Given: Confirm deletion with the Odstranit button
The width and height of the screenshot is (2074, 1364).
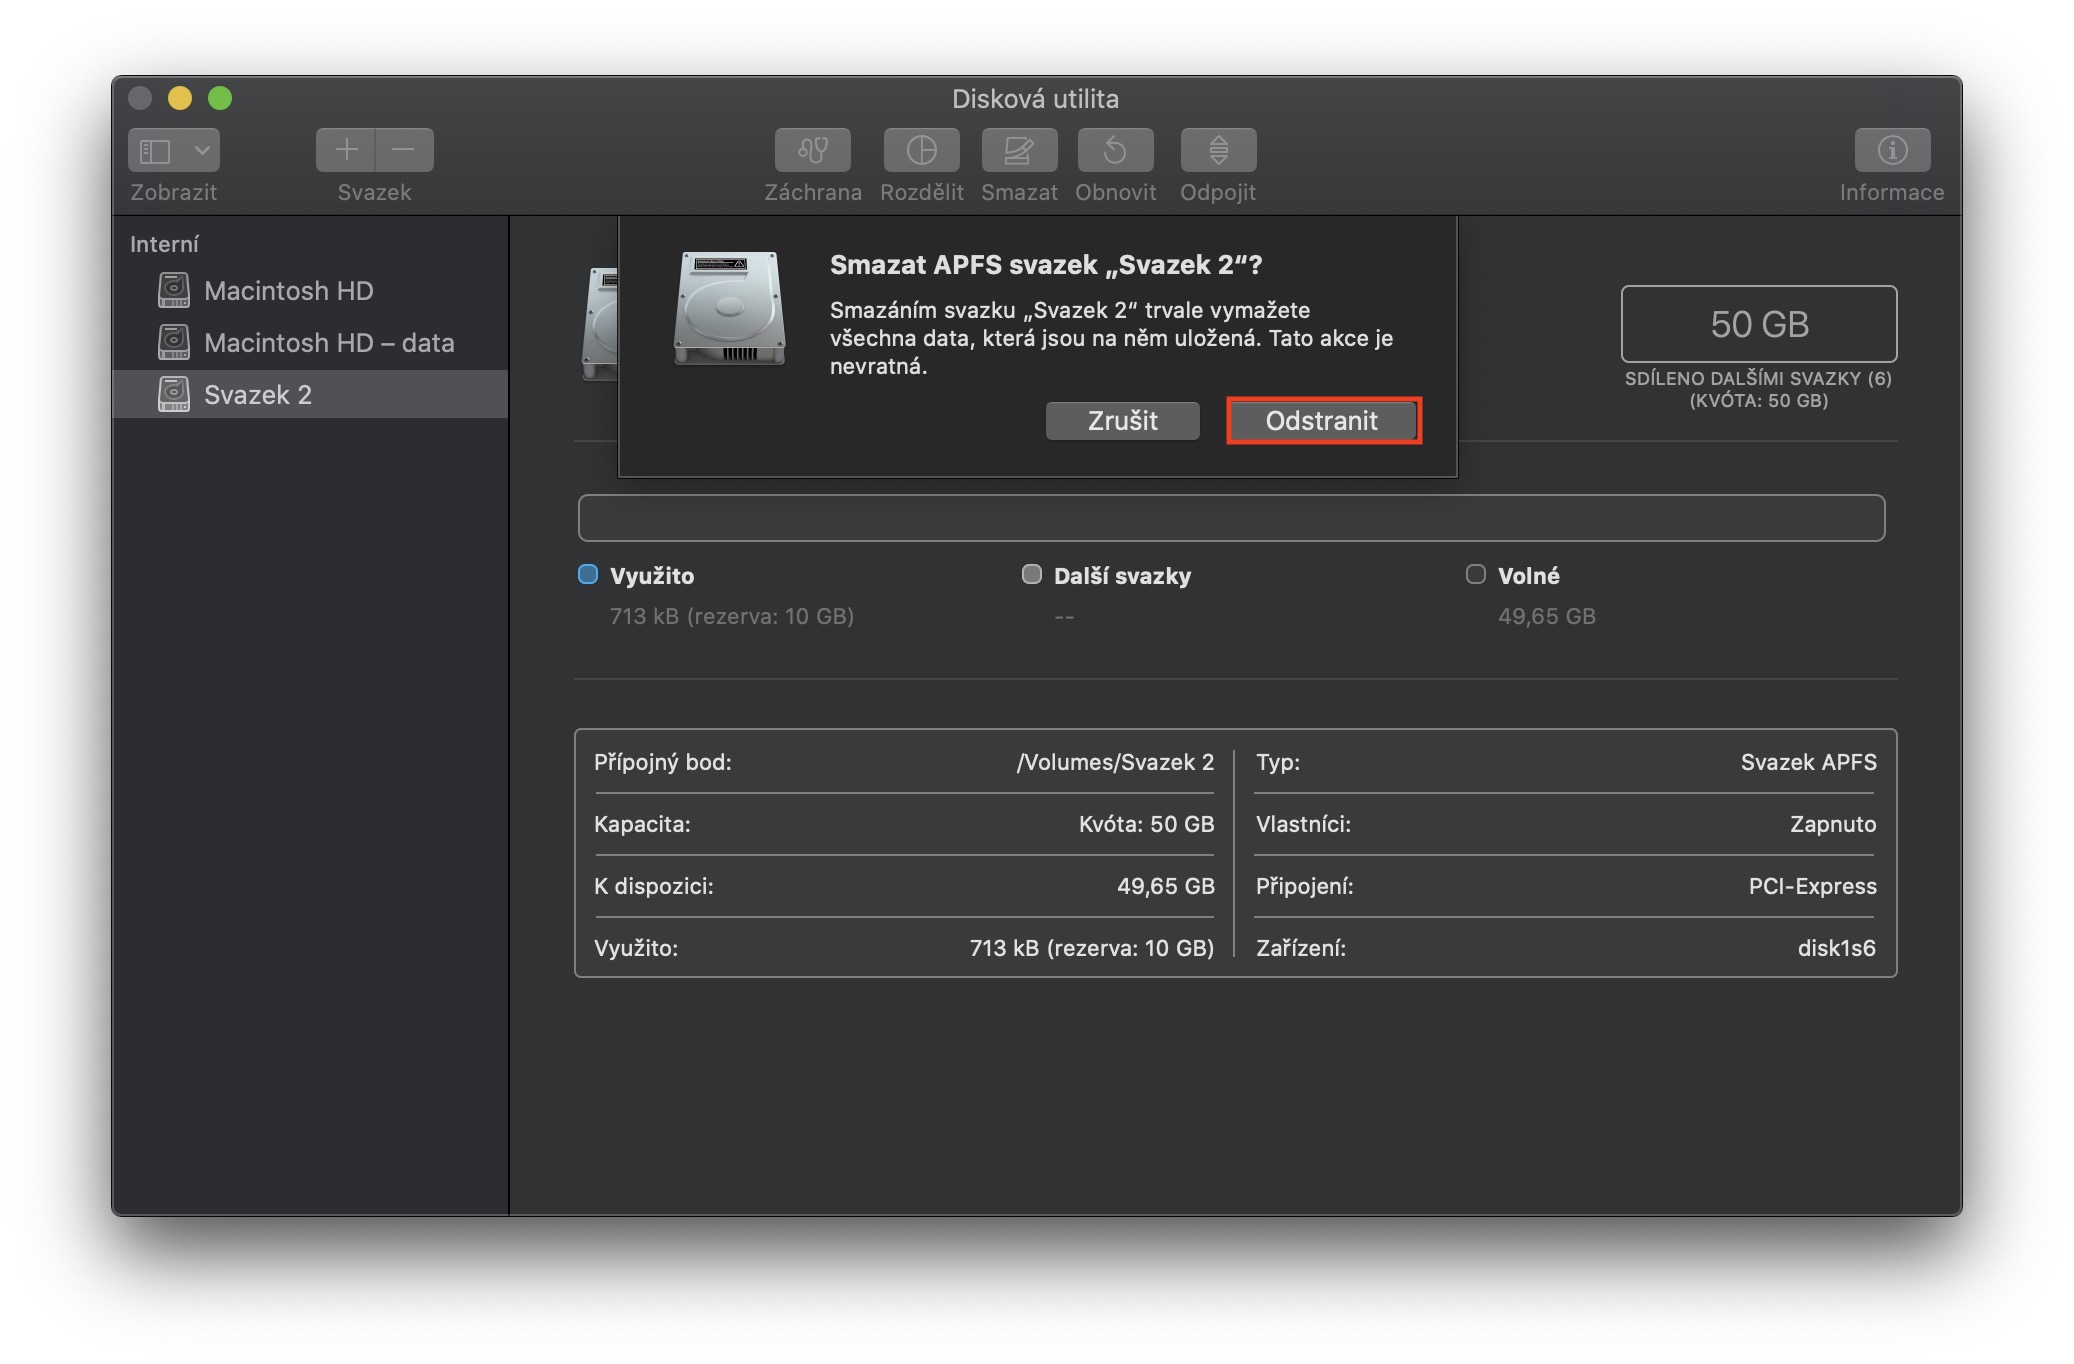Looking at the screenshot, I should click(1322, 421).
